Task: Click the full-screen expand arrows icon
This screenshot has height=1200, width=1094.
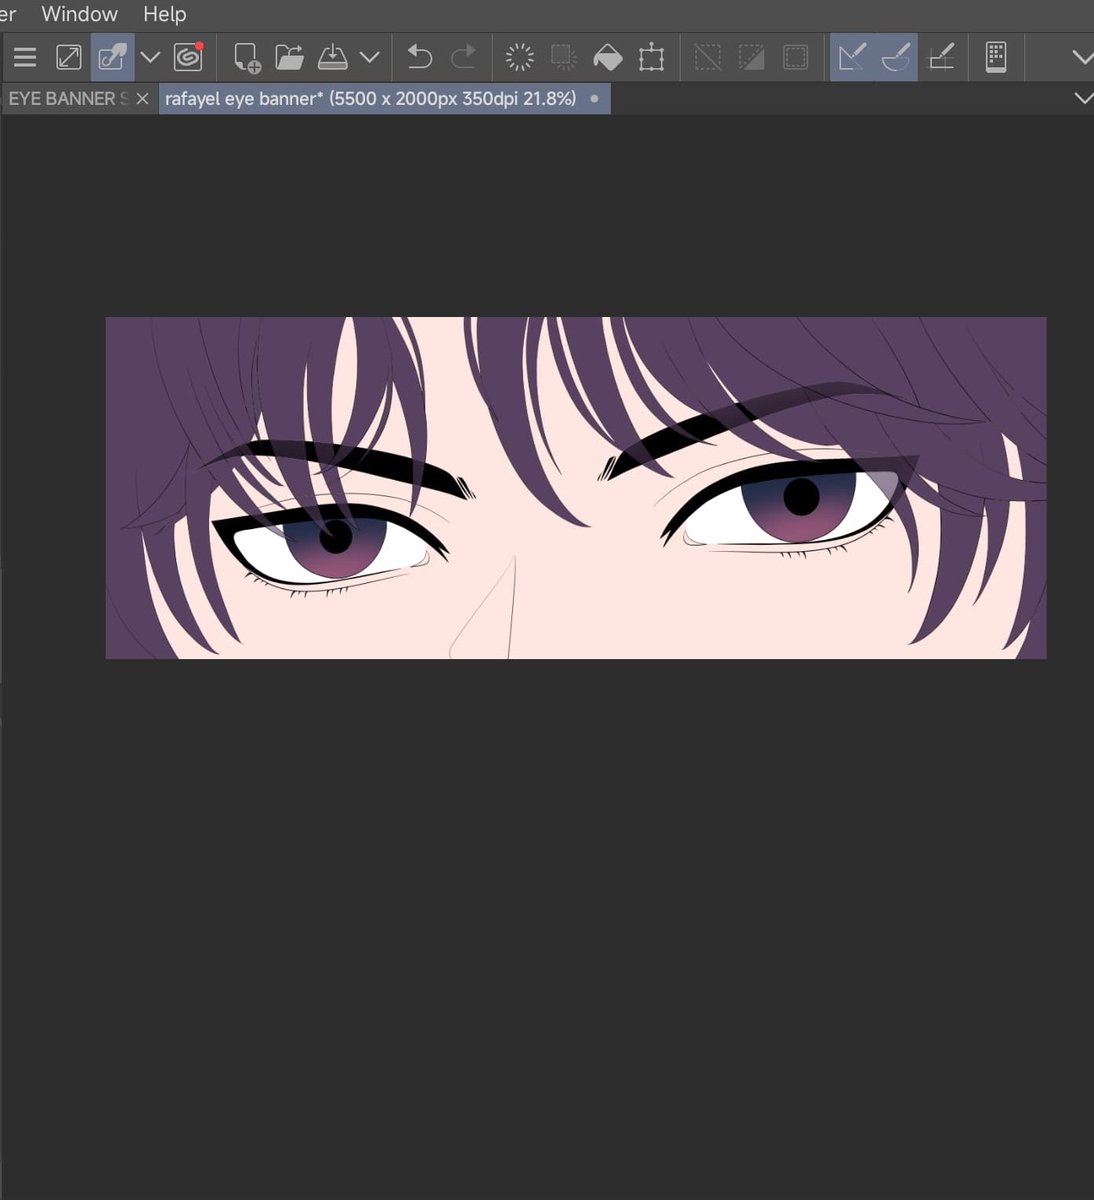Action: tap(69, 57)
